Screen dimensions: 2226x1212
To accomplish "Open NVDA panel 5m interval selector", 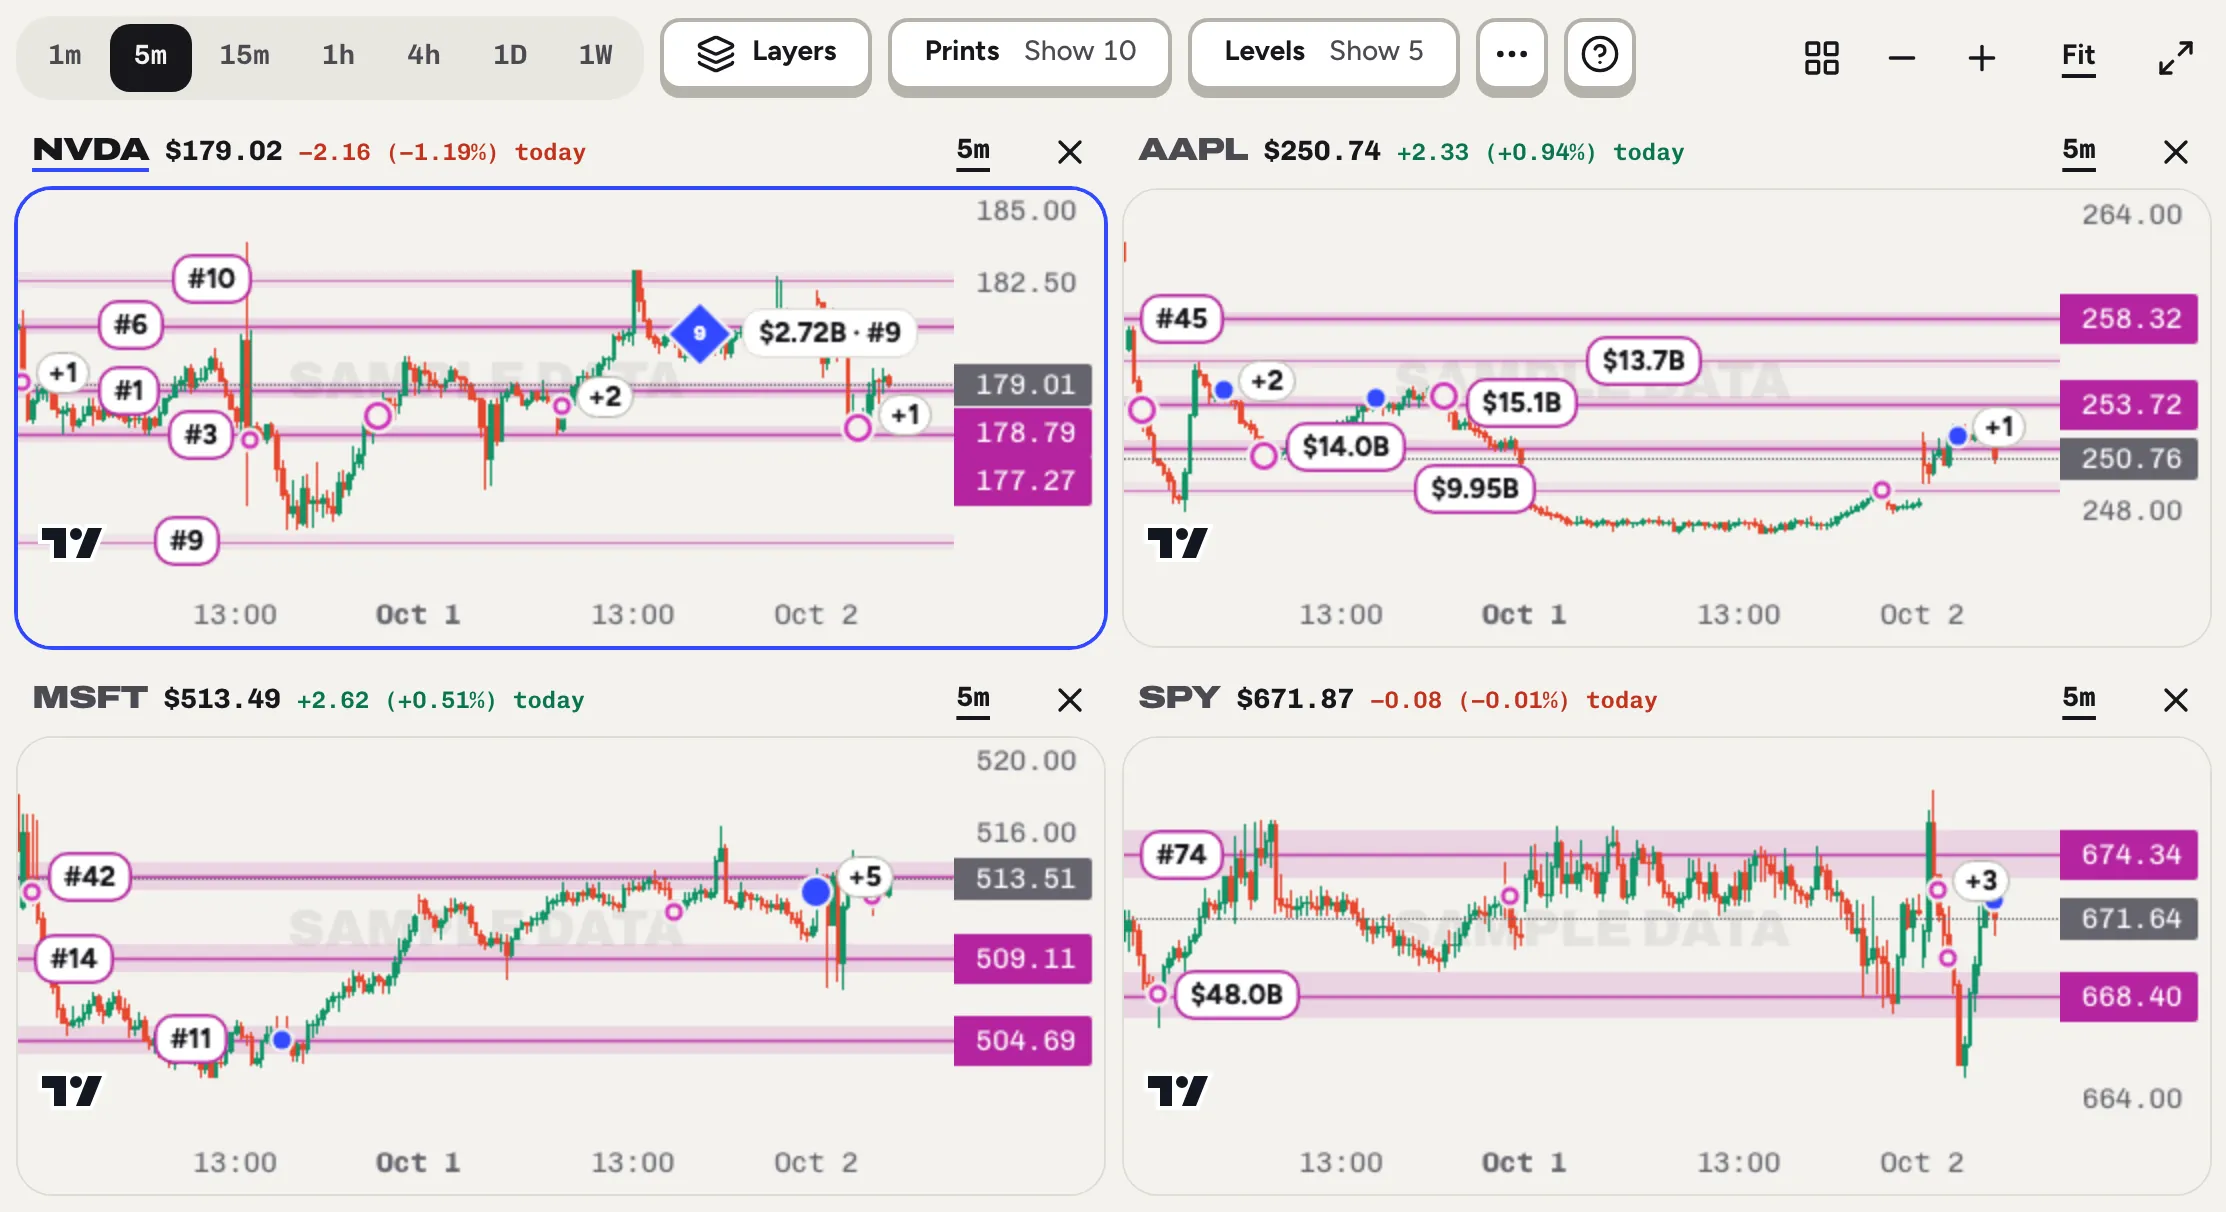I will pyautogui.click(x=973, y=152).
